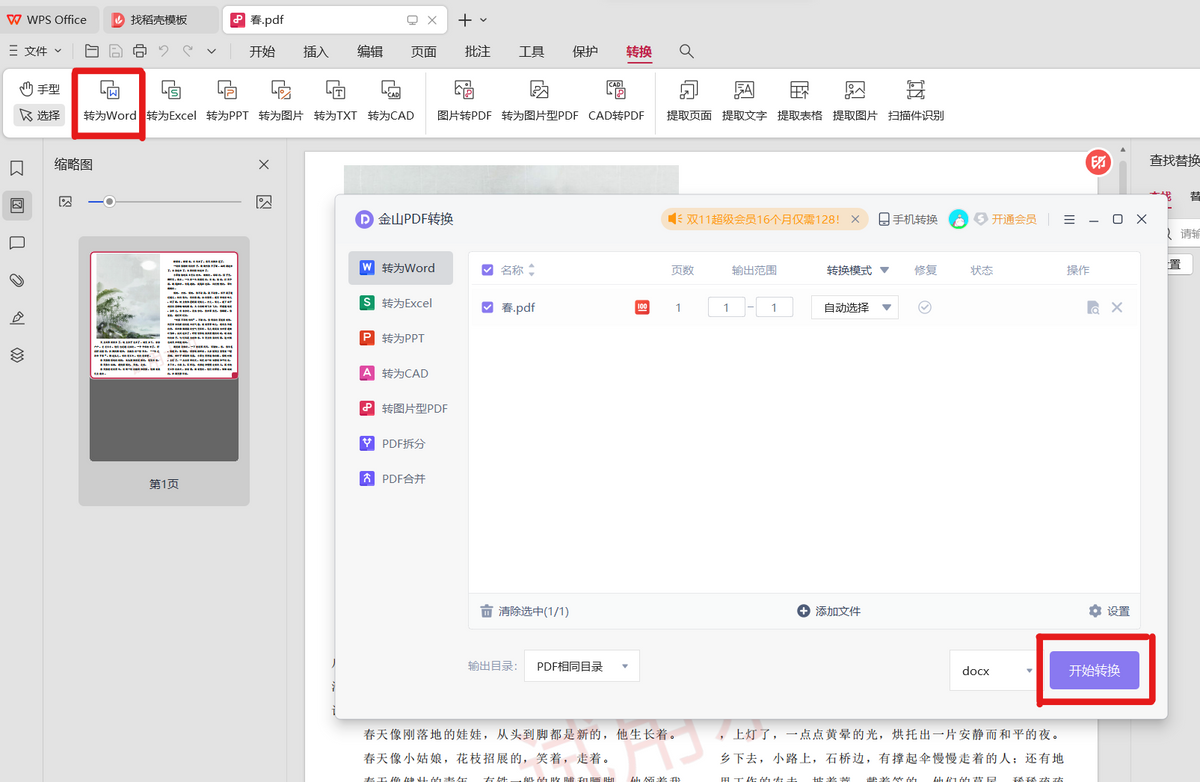Sort files by the 名称 column arrows
Image resolution: width=1200 pixels, height=782 pixels.
(x=532, y=270)
